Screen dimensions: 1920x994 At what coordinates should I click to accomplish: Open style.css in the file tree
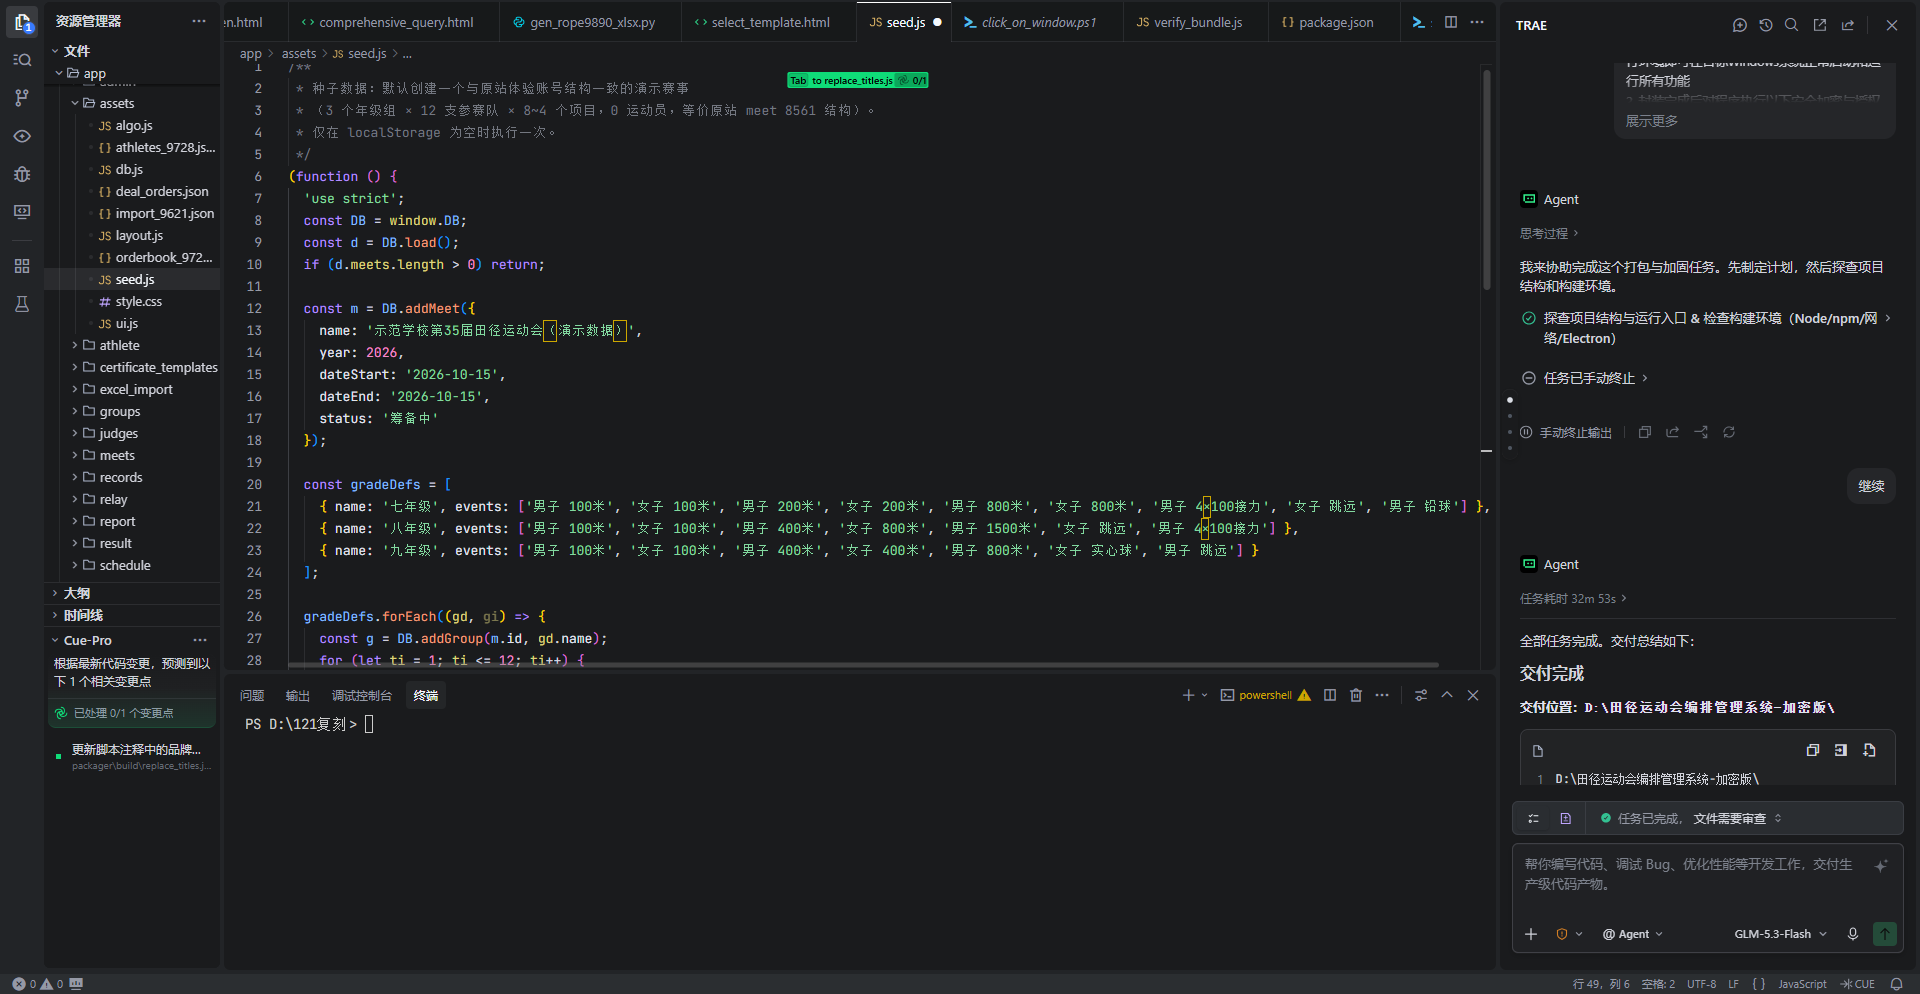138,301
